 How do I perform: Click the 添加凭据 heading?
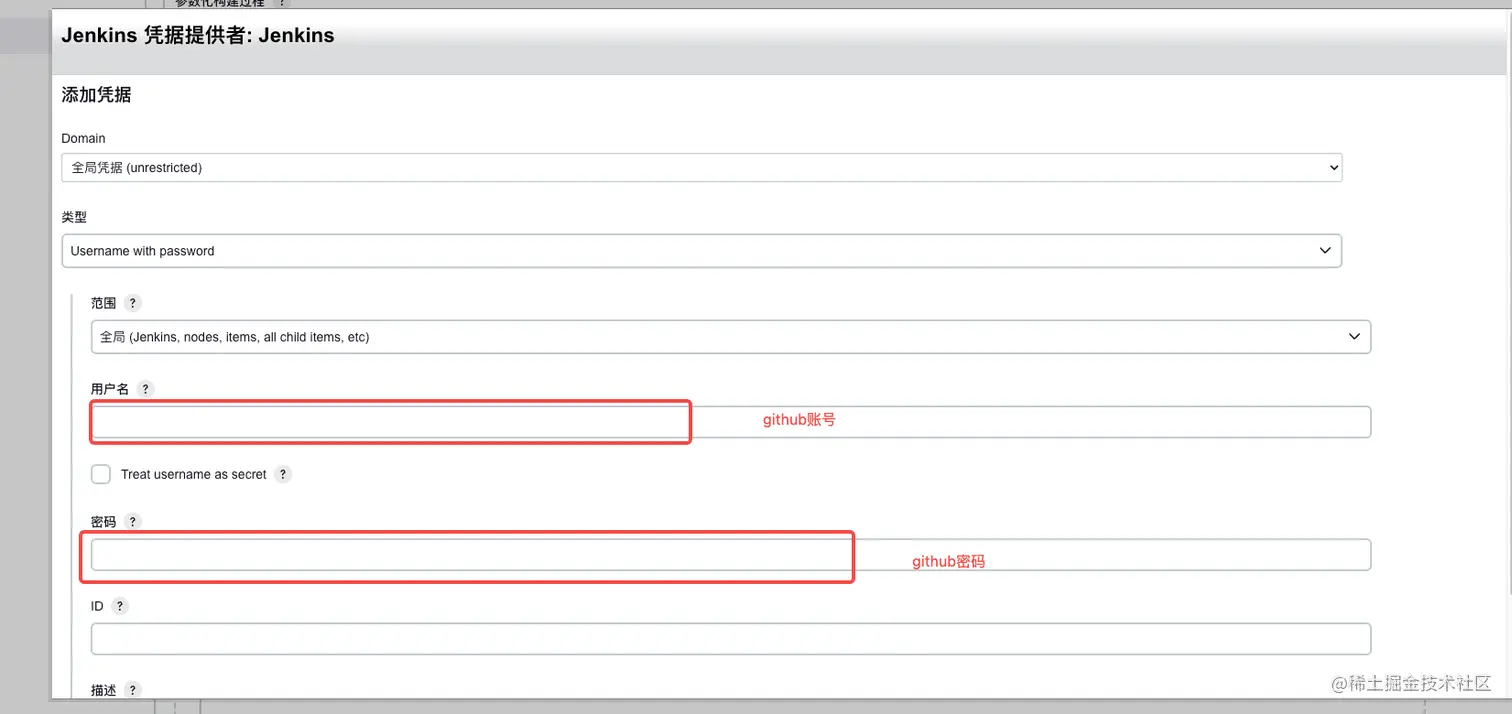[96, 95]
